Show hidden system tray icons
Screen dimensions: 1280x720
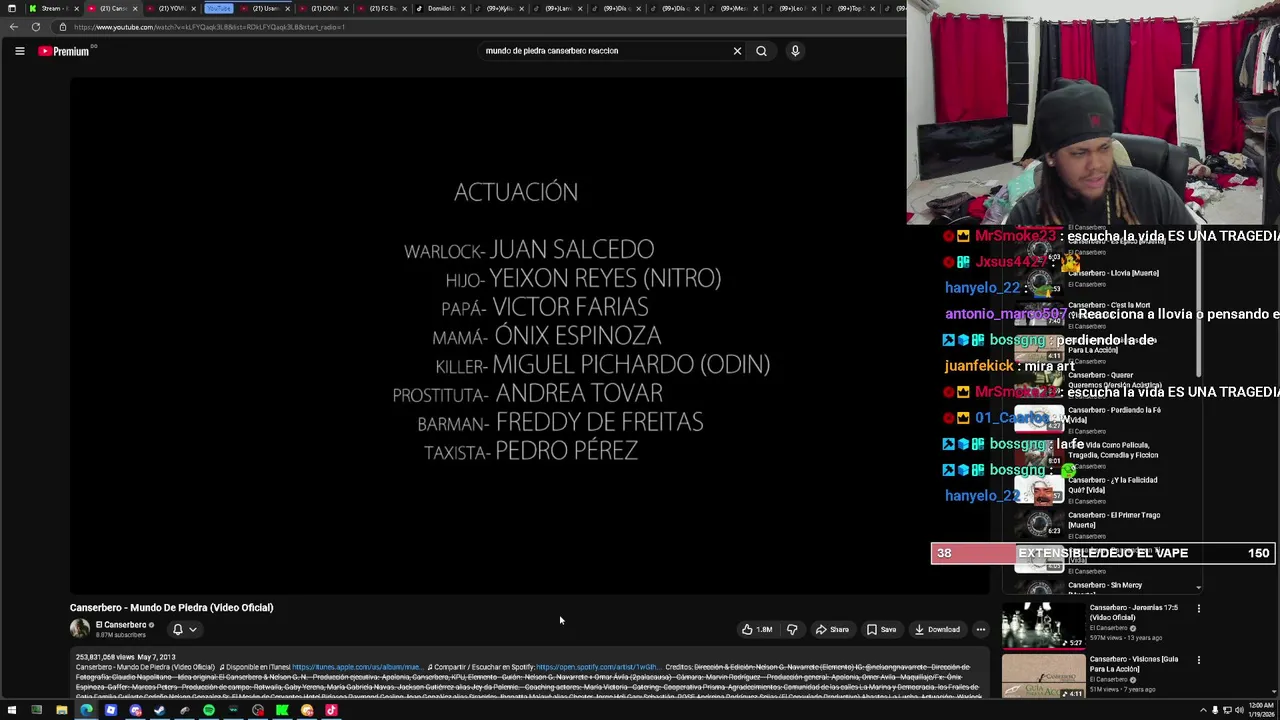(x=1201, y=711)
